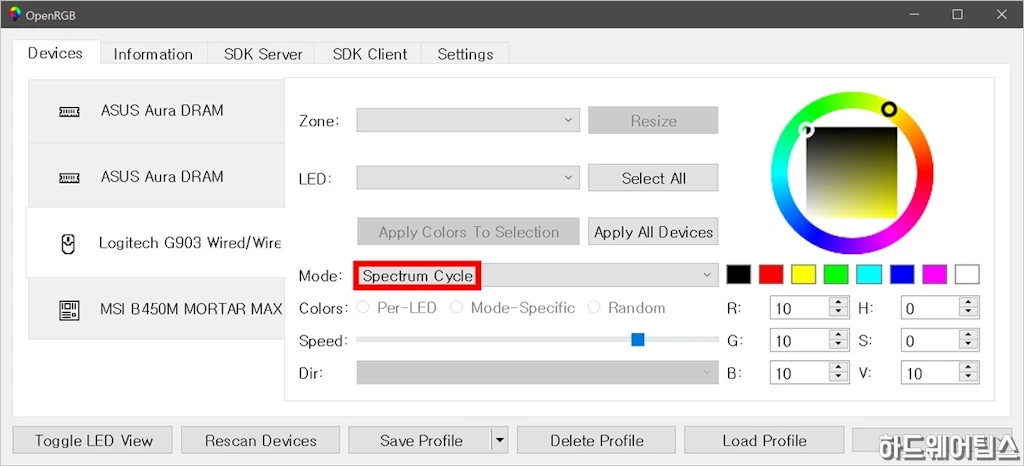The height and width of the screenshot is (466, 1024).
Task: Click the MSI B450M MORTAR MAX motherboard icon
Action: pyautogui.click(x=69, y=309)
